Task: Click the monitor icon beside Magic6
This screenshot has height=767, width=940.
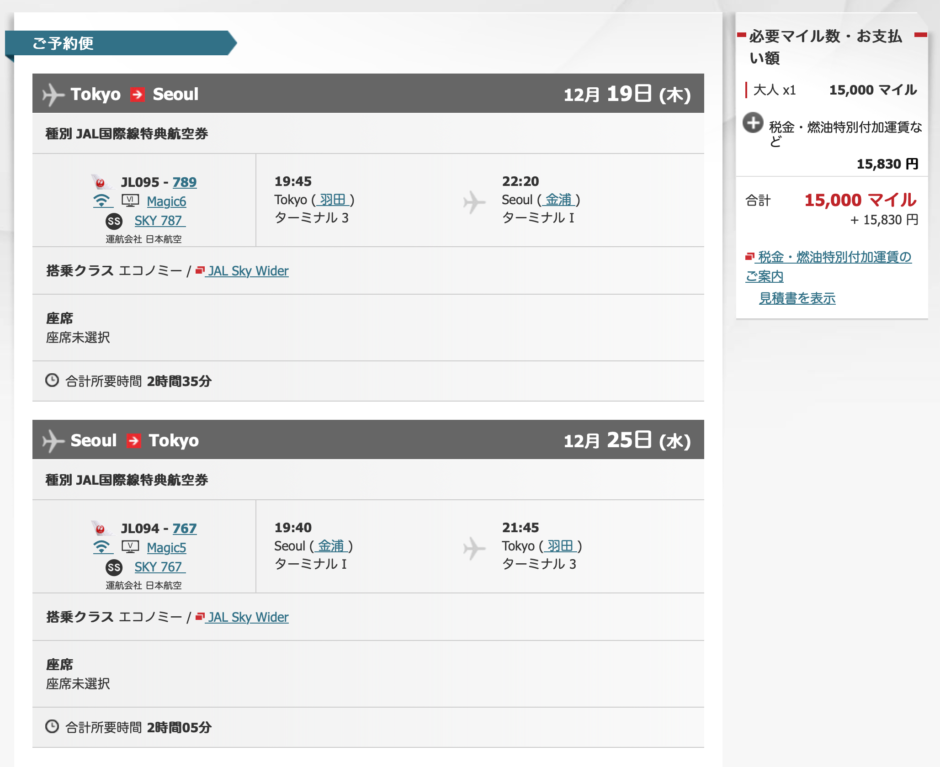Action: point(130,201)
